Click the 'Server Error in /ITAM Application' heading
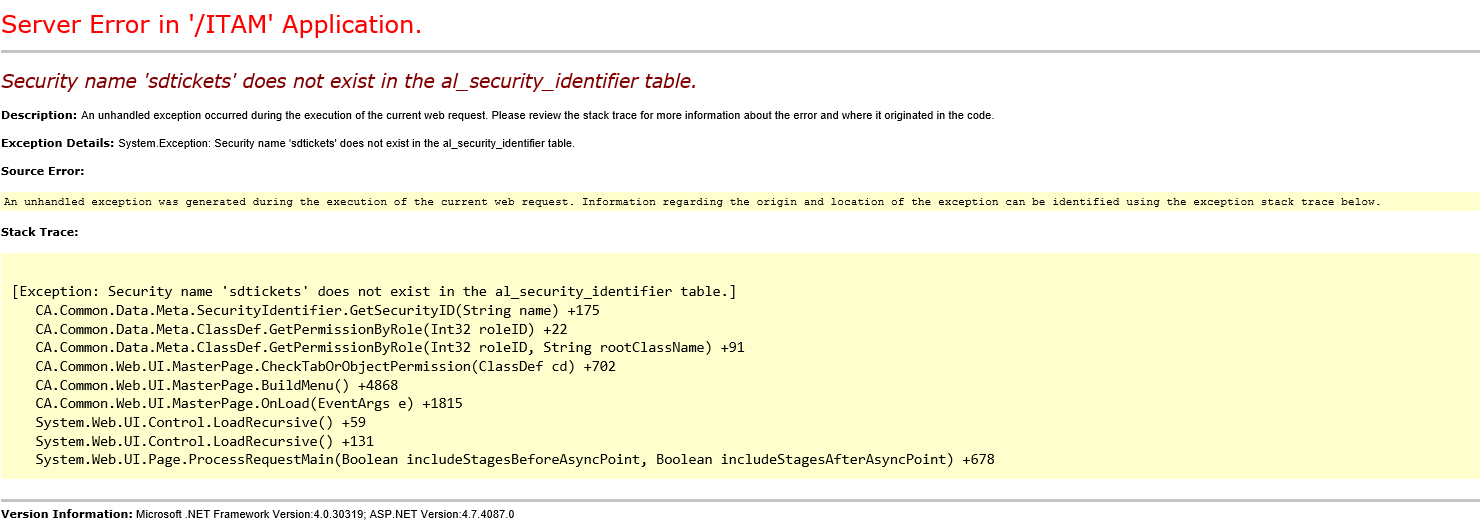Image resolution: width=1480 pixels, height=525 pixels. (x=212, y=26)
